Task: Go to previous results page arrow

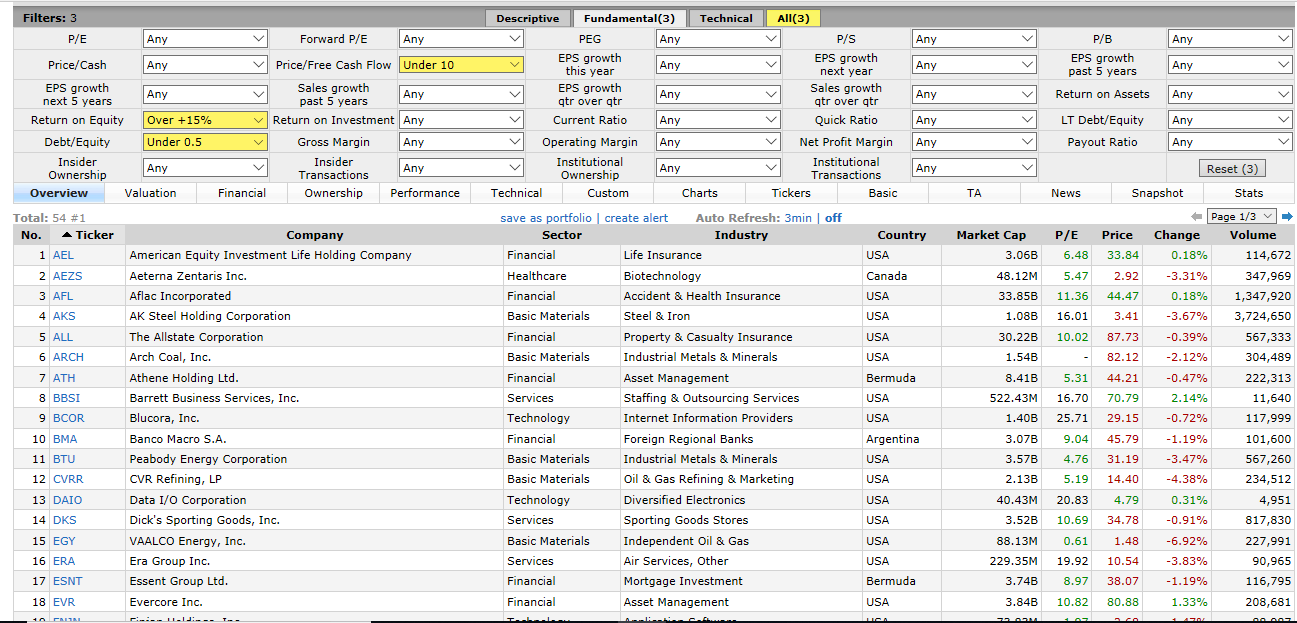Action: [x=1197, y=217]
